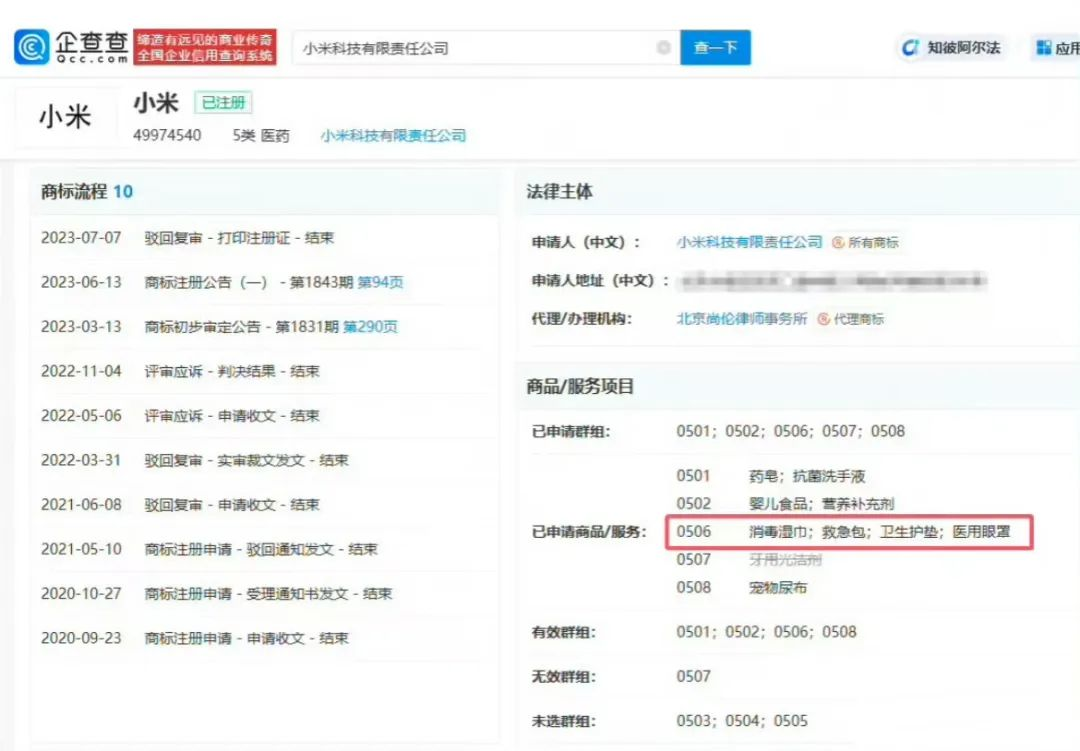Select the 2022-11-04 评审应诉 判决结果 row
Viewport: 1080px width, 751px height.
coord(180,371)
